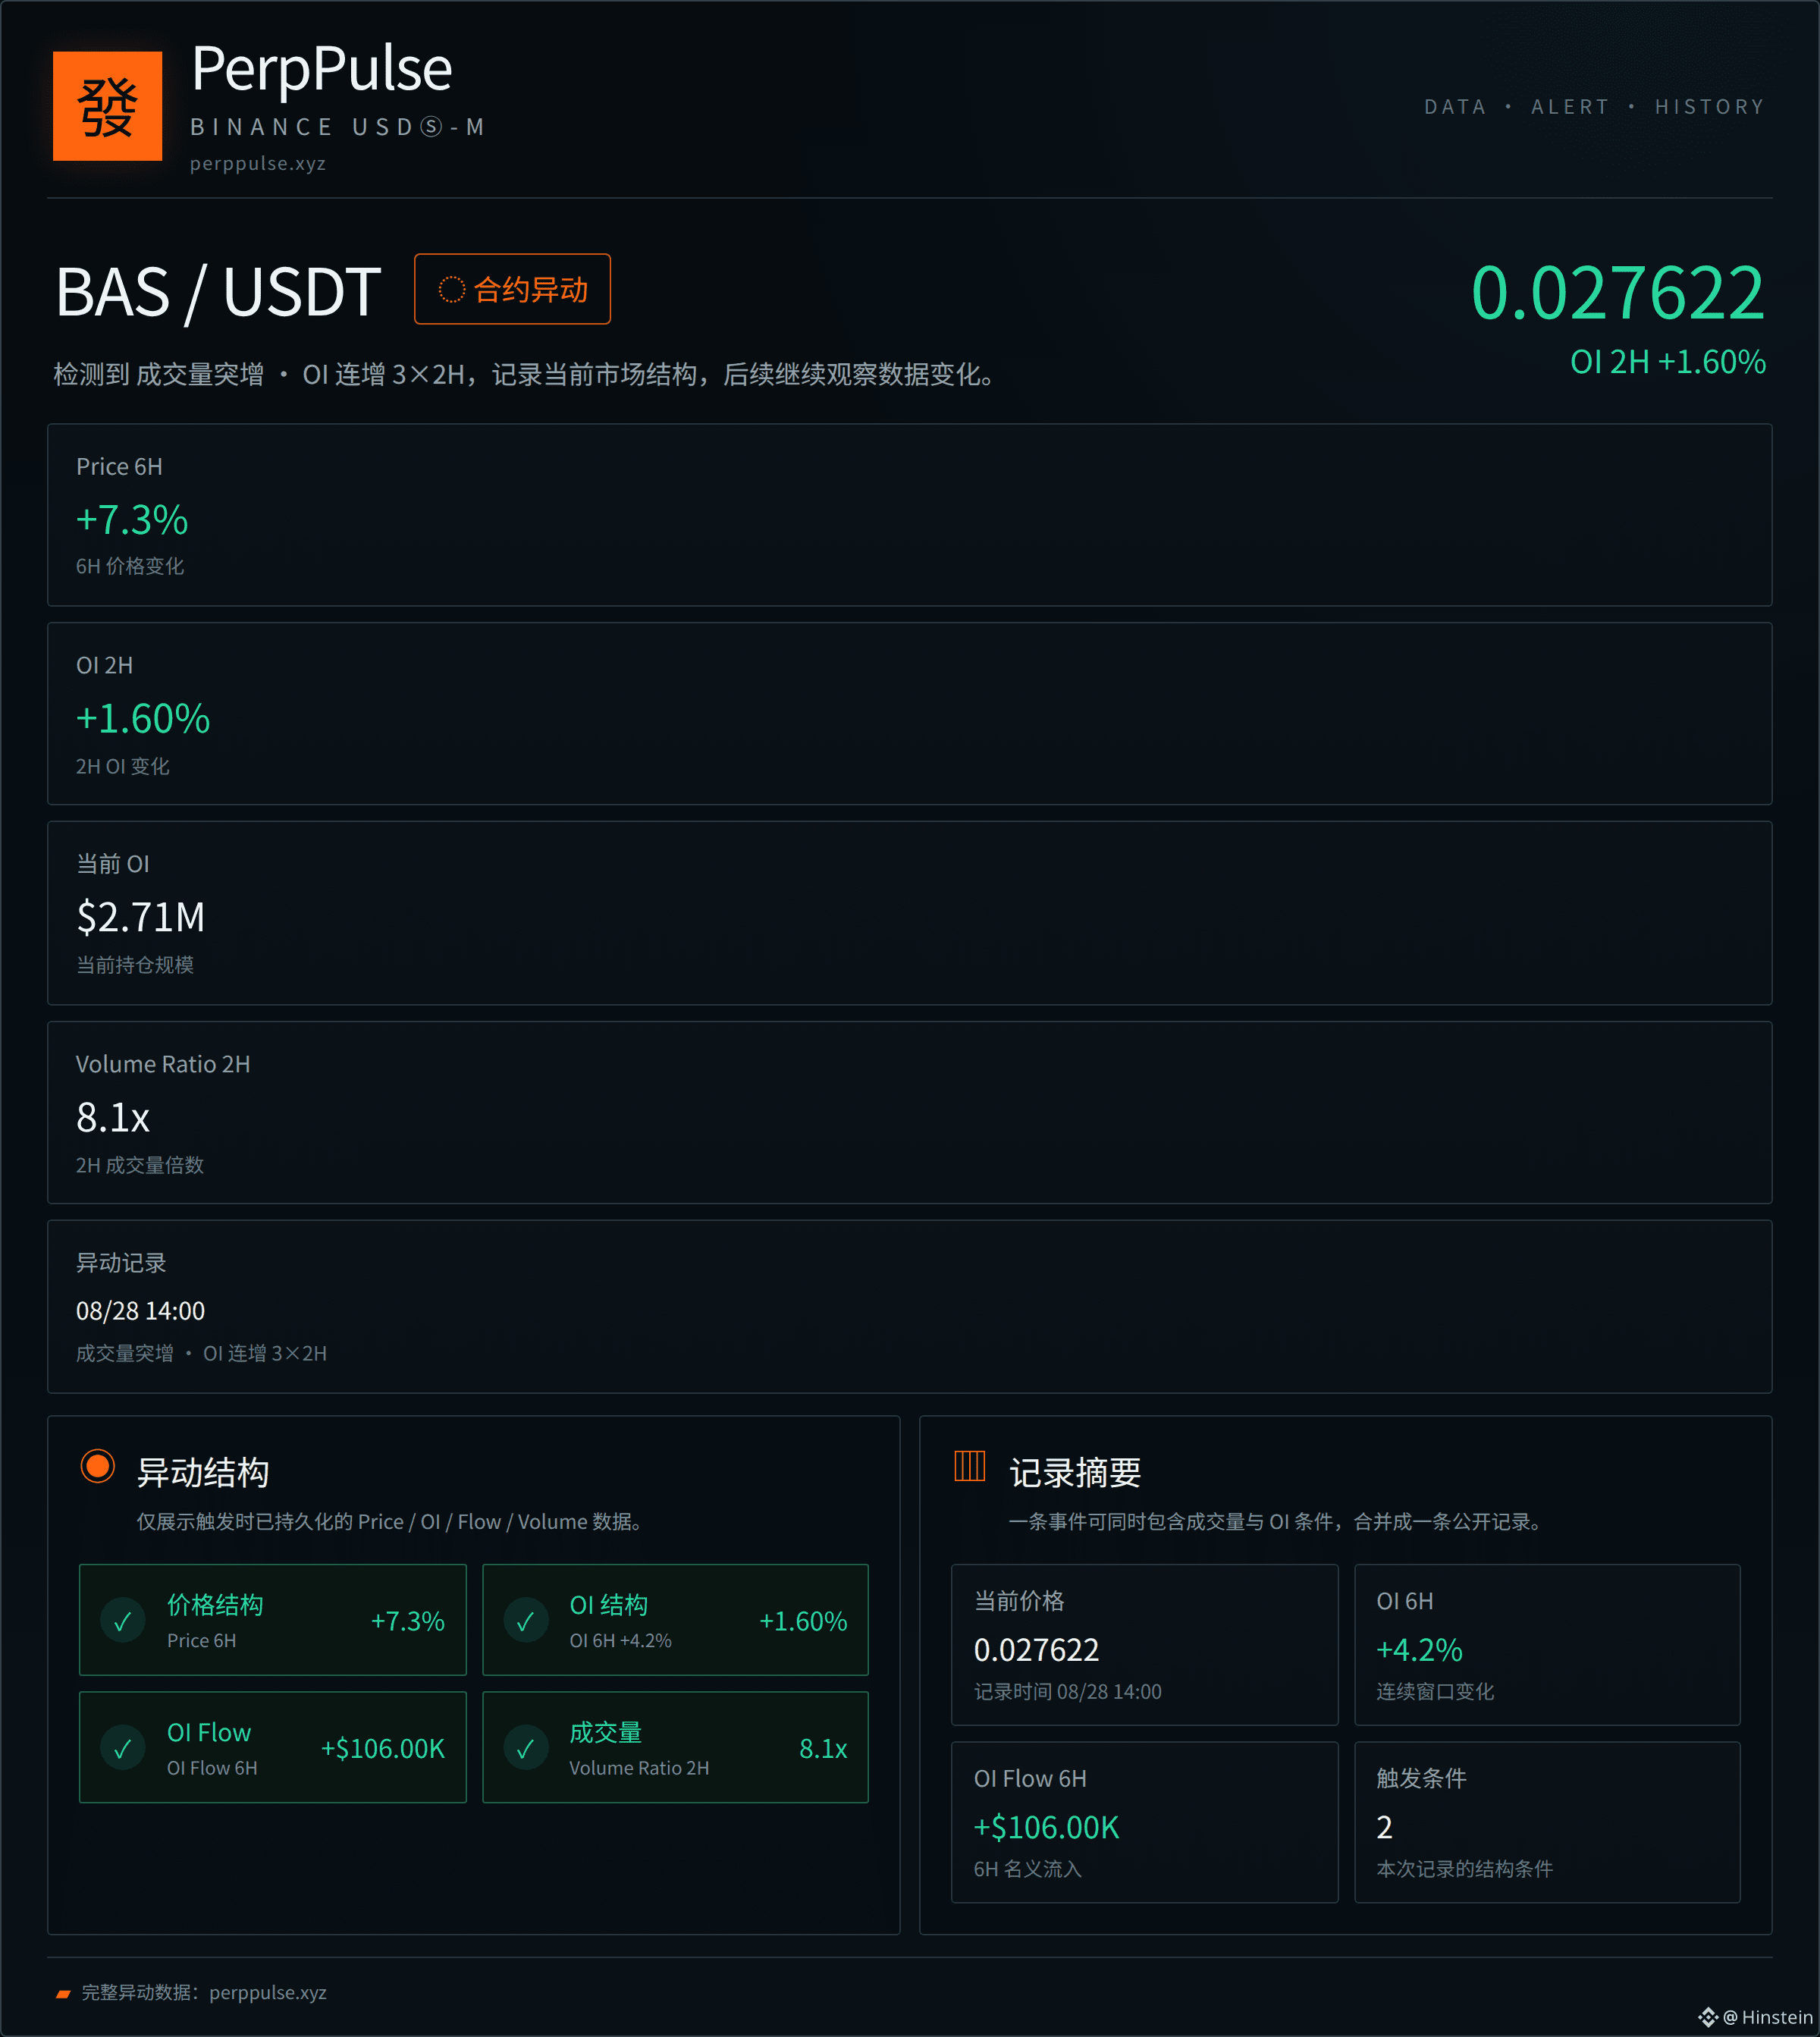Click the large 0.027622 price value
This screenshot has width=1820, height=2037.
pos(1617,293)
